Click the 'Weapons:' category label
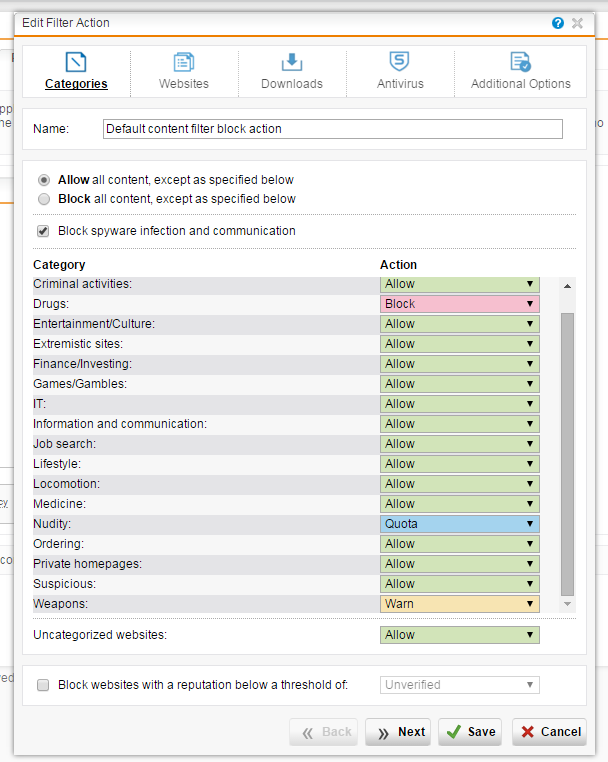The height and width of the screenshot is (762, 608). [61, 604]
